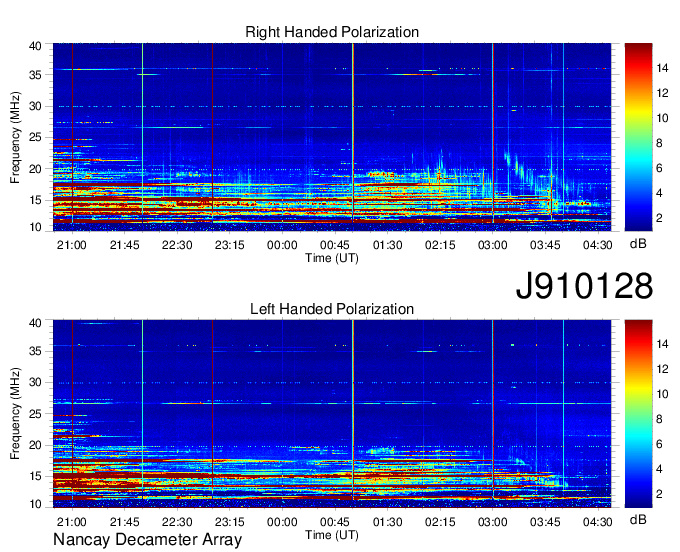Viewport: 680px width, 552px height.
Task: Click the Left Handed Polarization title
Action: [x=332, y=309]
